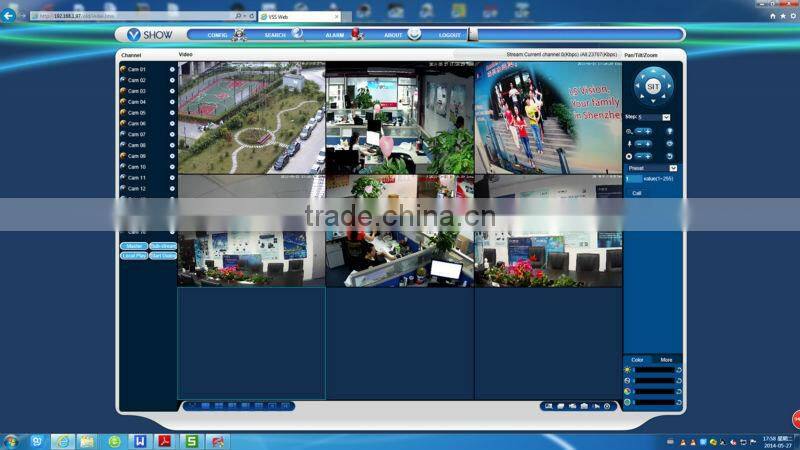The width and height of the screenshot is (800, 450).
Task: Toggle Cam 11 stream button
Action: (172, 178)
